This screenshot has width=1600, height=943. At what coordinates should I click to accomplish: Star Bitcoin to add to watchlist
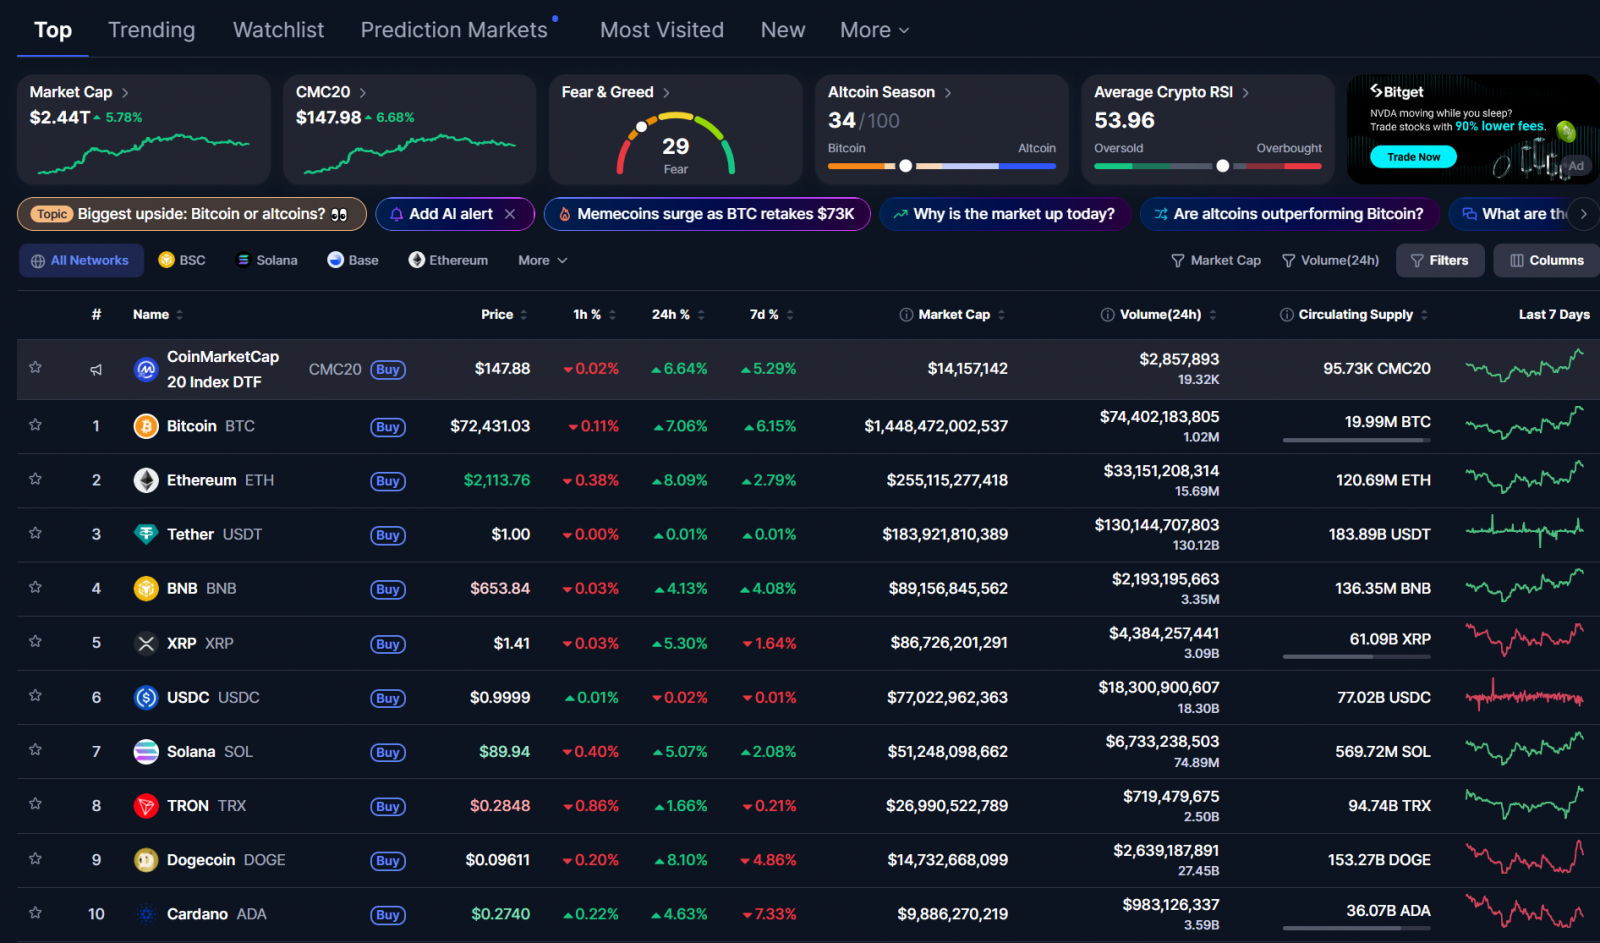pyautogui.click(x=35, y=425)
